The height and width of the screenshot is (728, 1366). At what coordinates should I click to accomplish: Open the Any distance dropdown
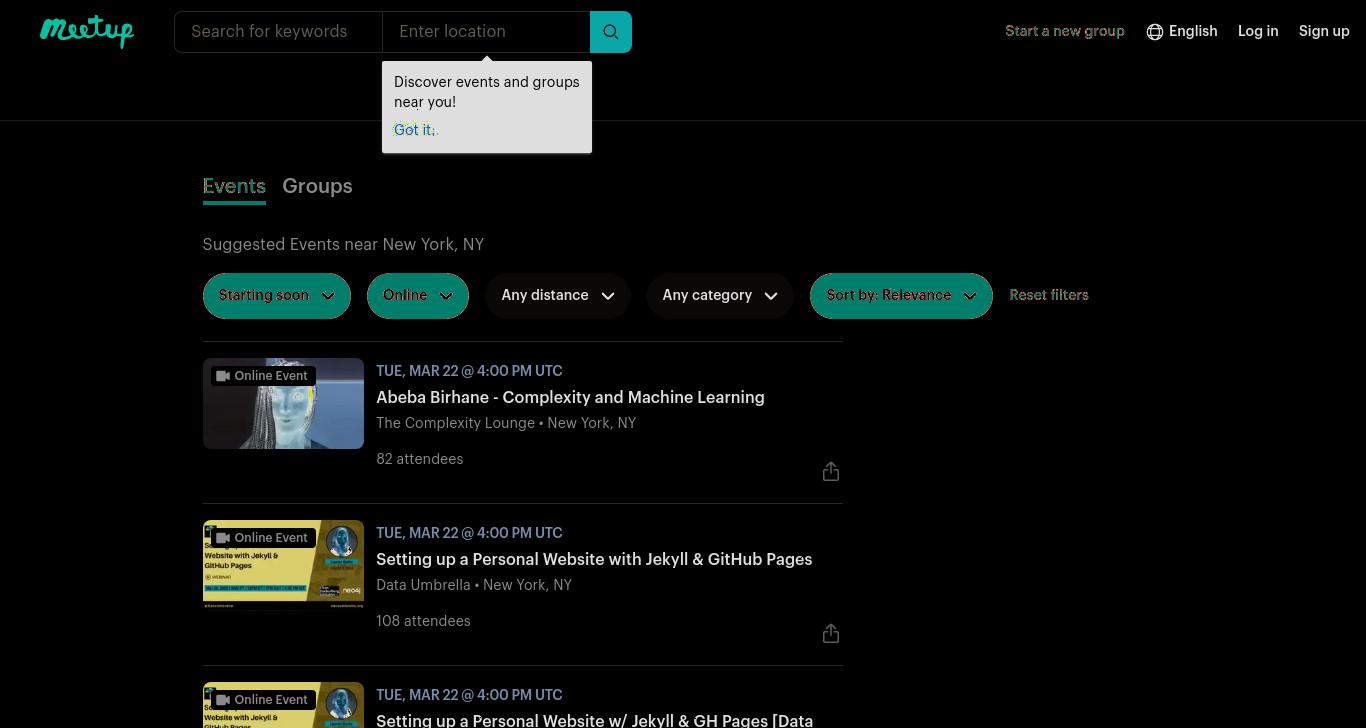tap(558, 296)
